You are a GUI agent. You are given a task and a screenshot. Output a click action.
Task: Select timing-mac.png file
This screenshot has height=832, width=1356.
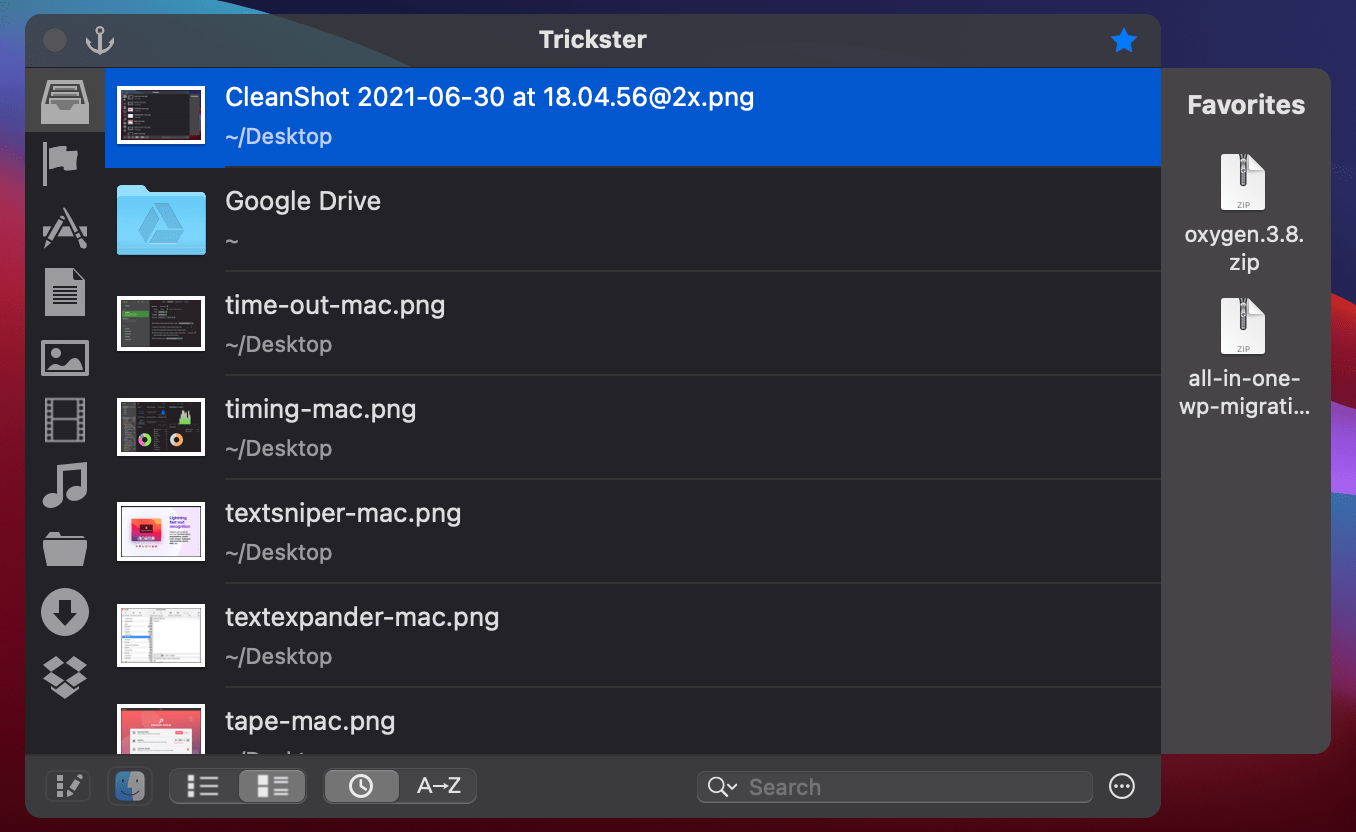click(x=633, y=427)
